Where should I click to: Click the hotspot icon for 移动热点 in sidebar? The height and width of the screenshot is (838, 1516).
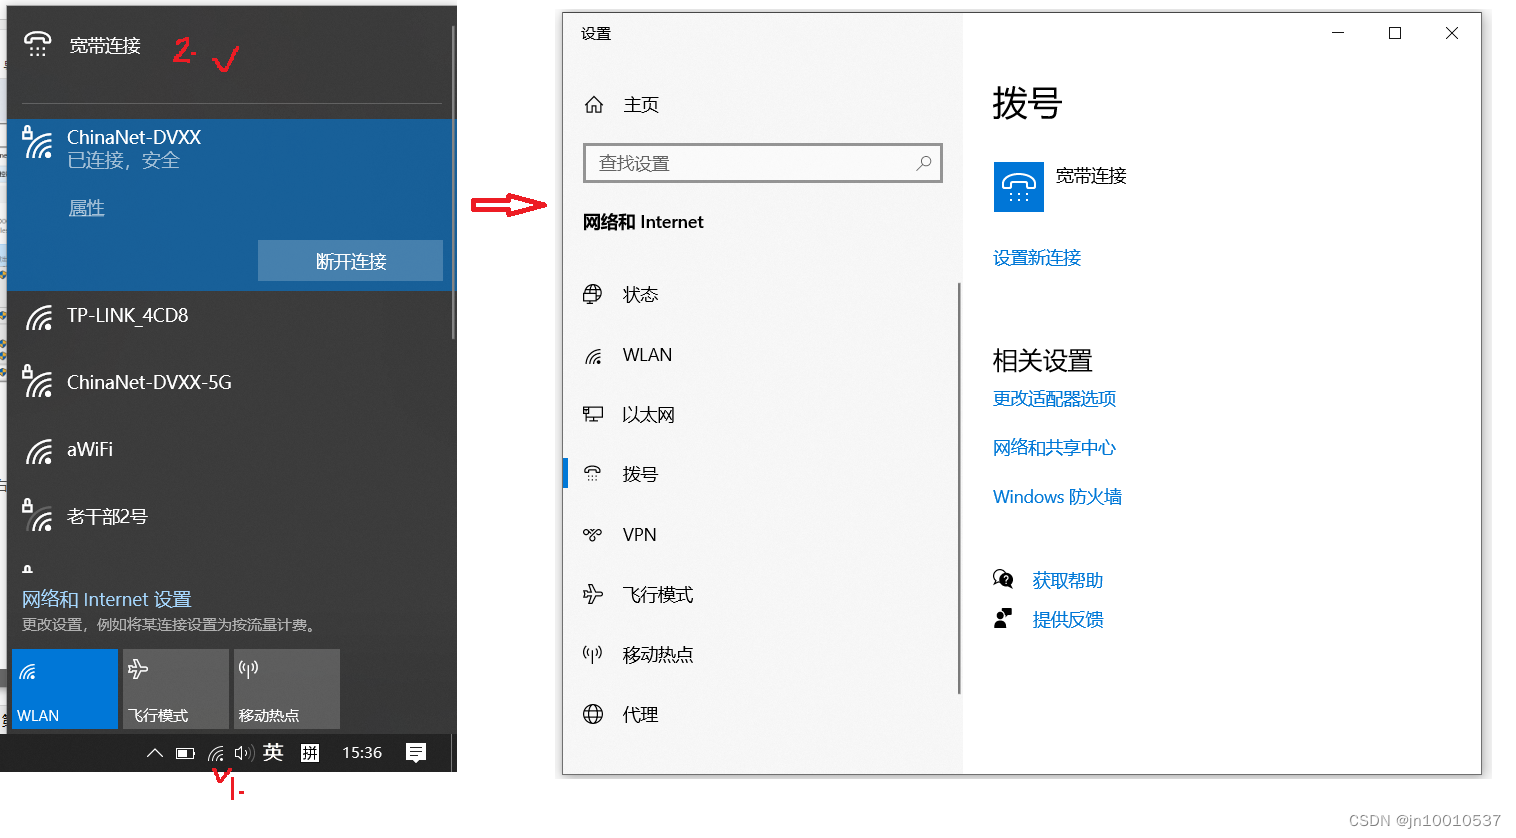[593, 654]
